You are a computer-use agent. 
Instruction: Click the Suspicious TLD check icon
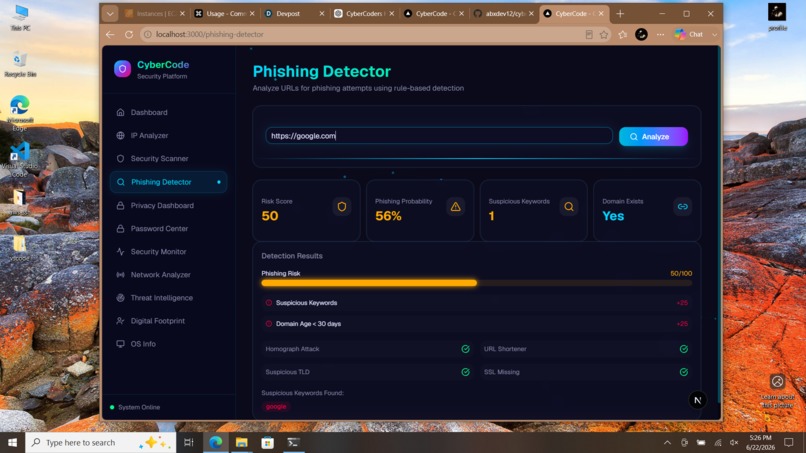tap(465, 372)
